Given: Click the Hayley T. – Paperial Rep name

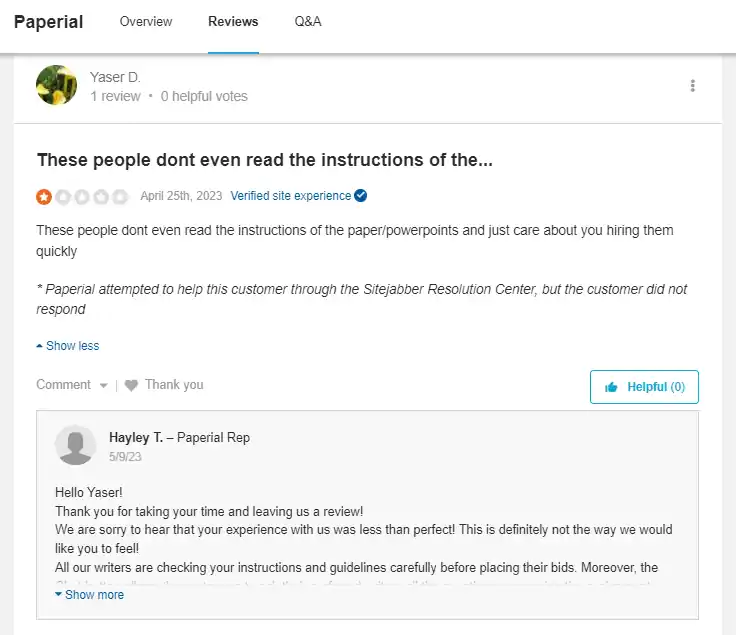Looking at the screenshot, I should [179, 437].
